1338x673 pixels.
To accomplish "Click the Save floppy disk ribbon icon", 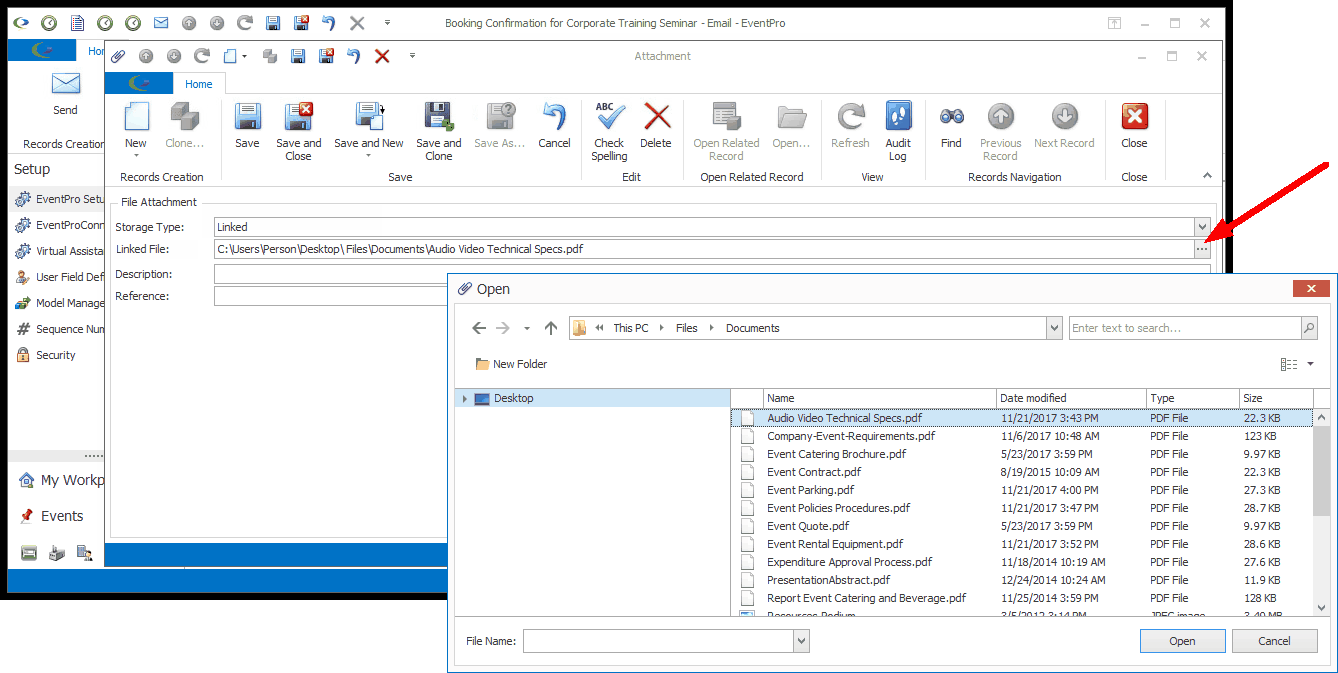I will coord(247,116).
